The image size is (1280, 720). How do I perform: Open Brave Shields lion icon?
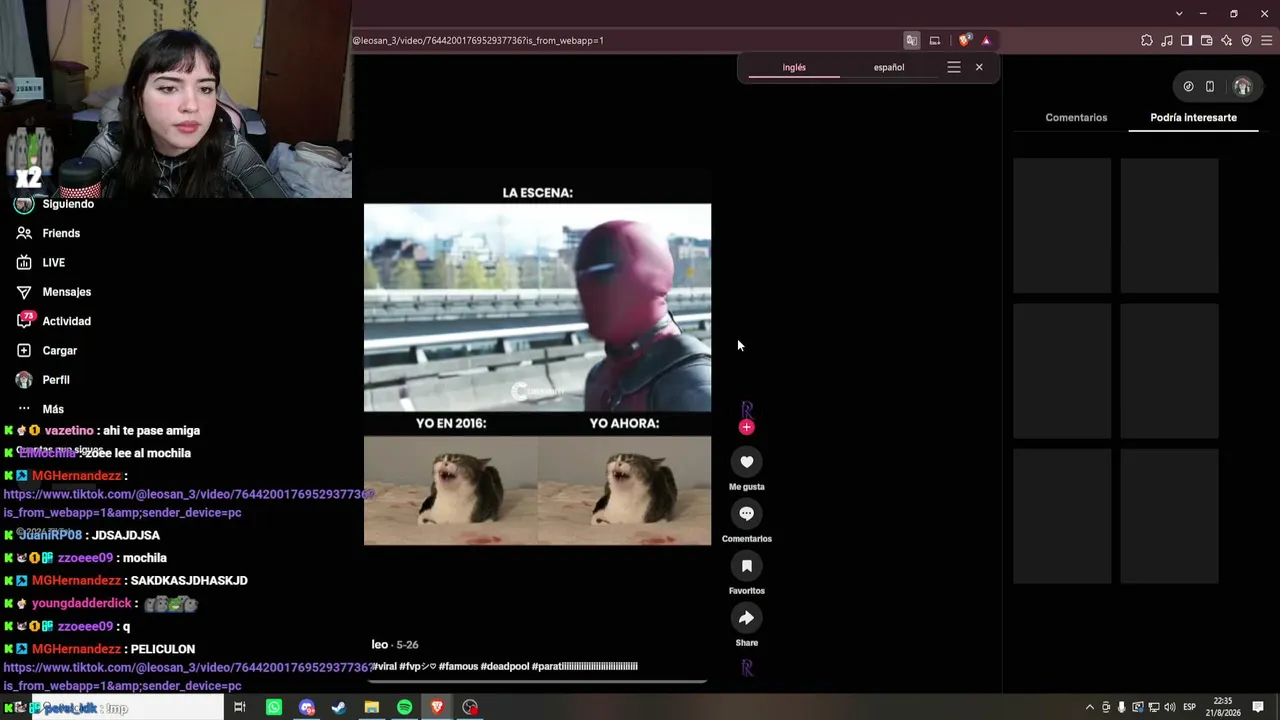click(x=964, y=41)
